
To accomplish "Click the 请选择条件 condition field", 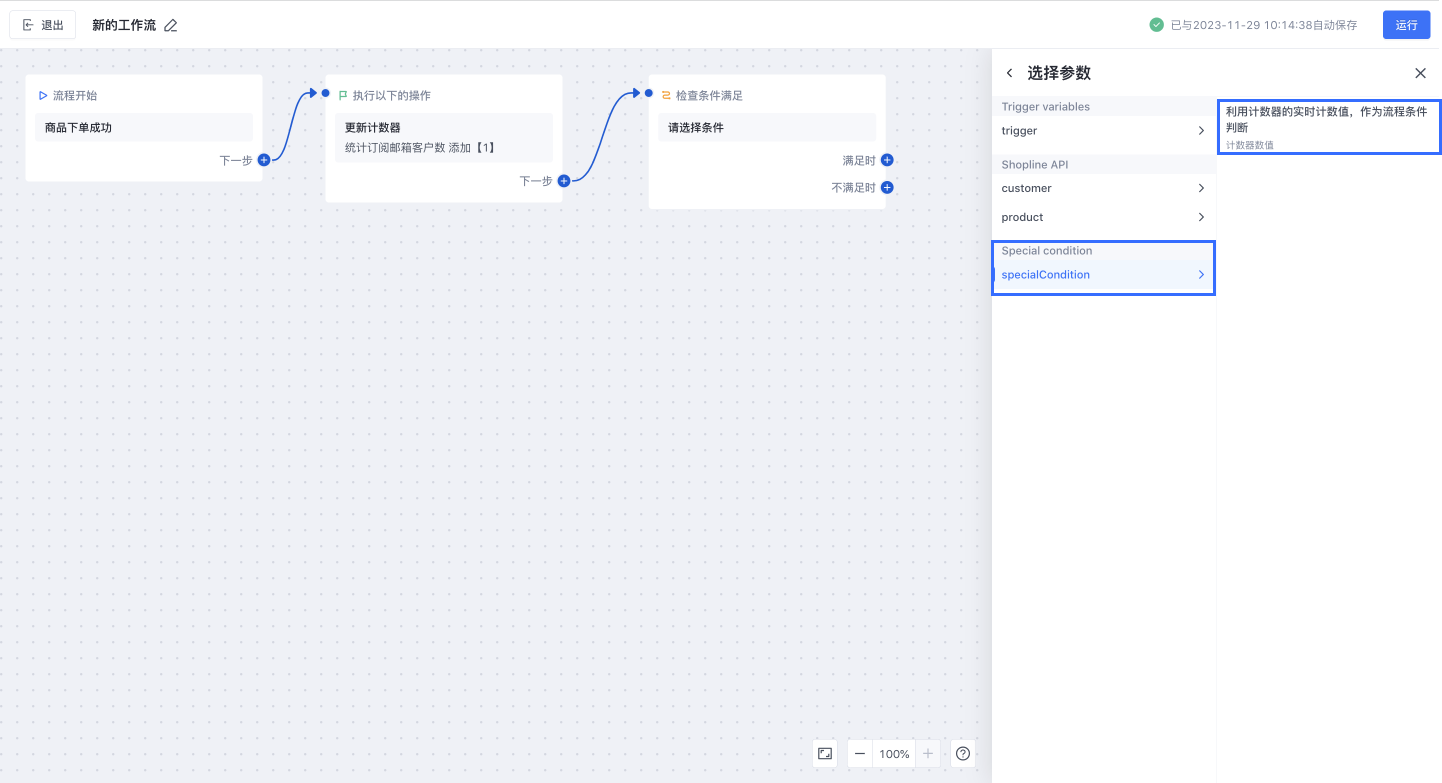I will [x=767, y=128].
